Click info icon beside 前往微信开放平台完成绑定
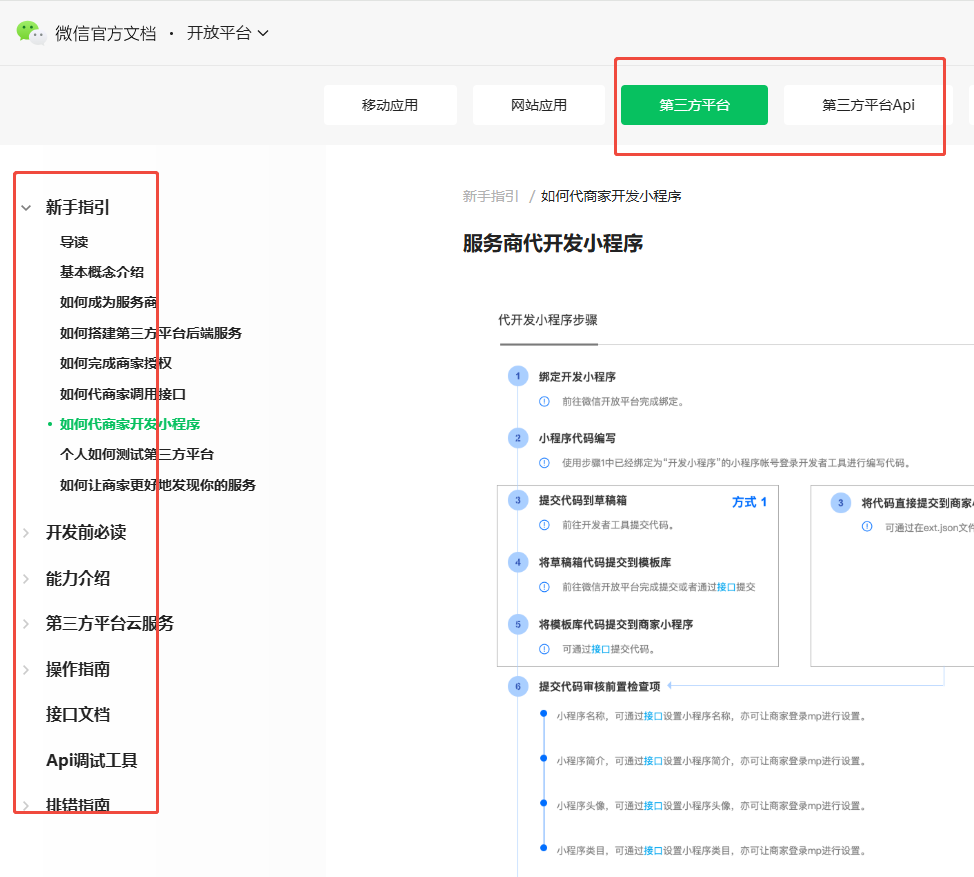Screen dimensions: 974x877 [x=544, y=401]
